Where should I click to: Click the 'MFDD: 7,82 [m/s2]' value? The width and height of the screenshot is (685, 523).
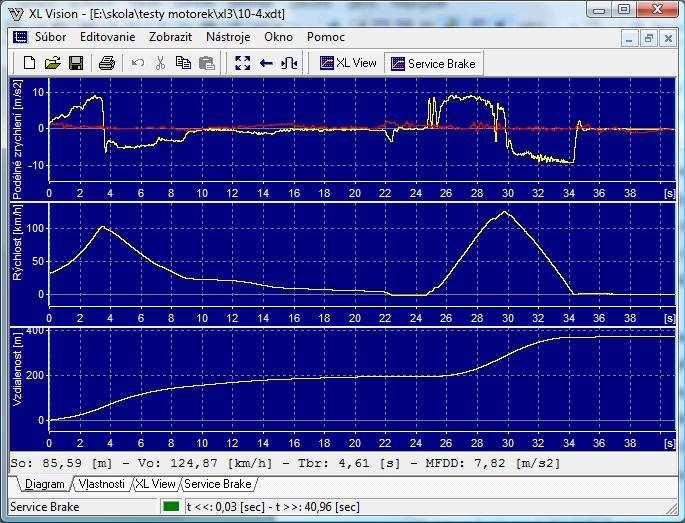point(493,463)
